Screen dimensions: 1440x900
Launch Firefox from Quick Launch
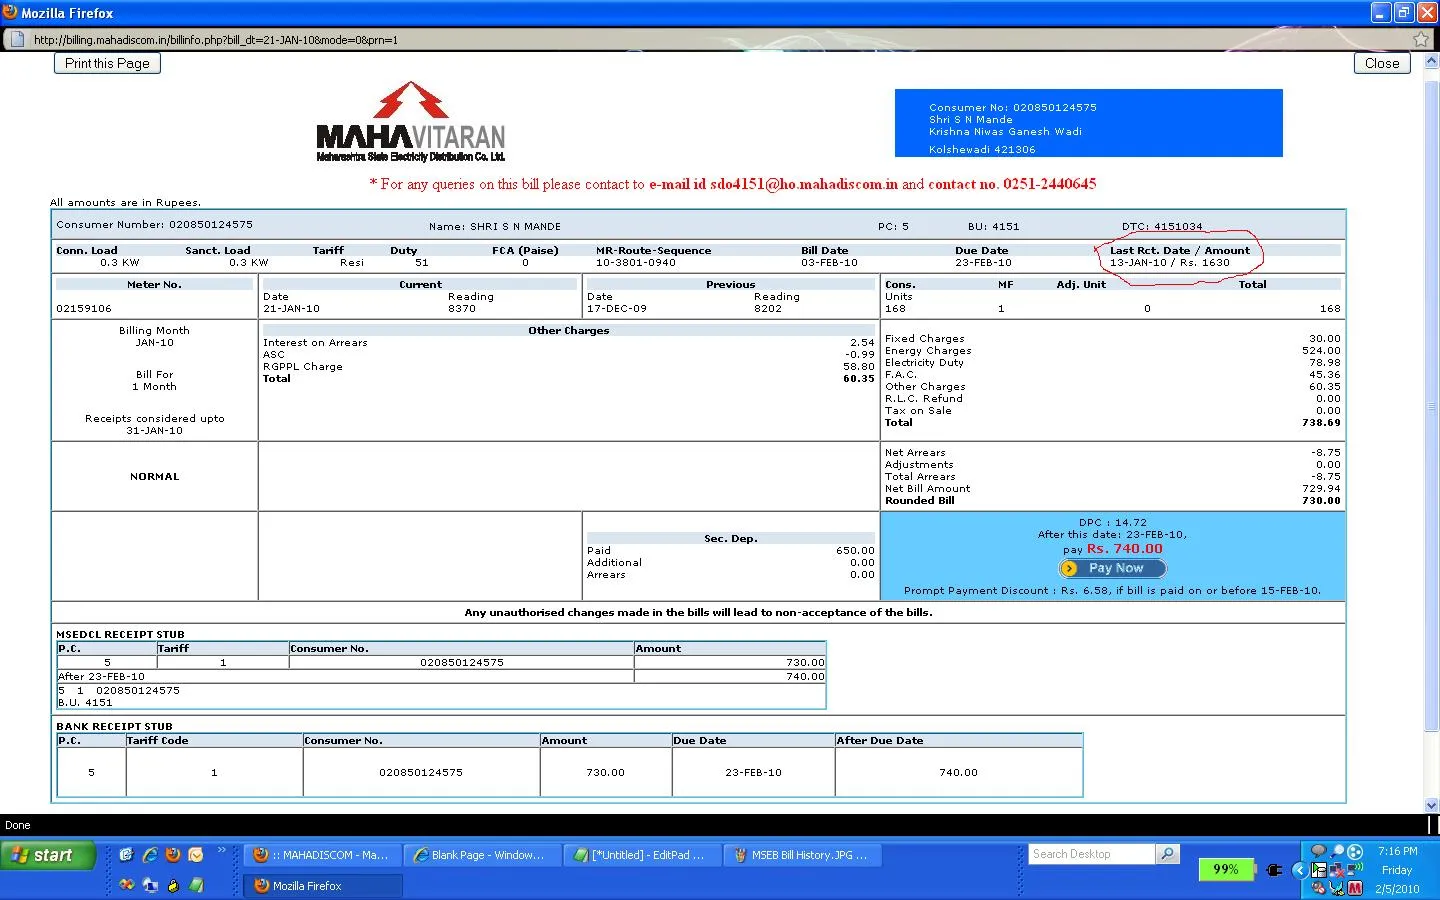[x=173, y=855]
